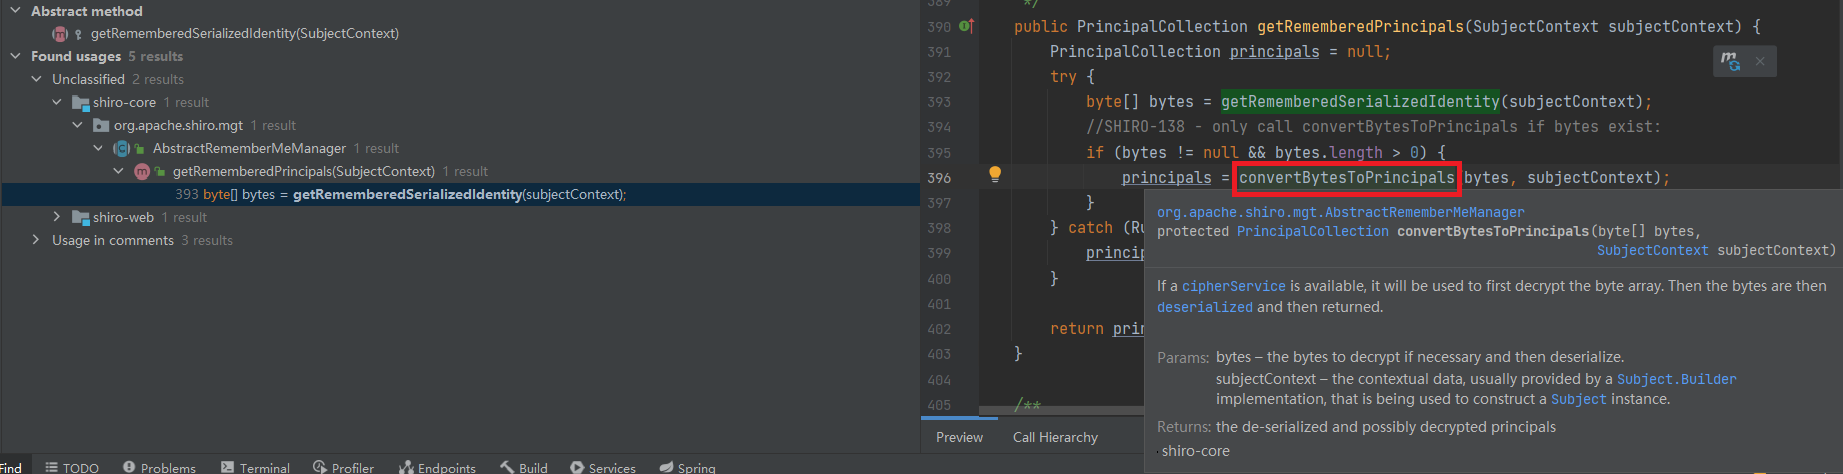Open the TODO tool window
The height and width of the screenshot is (474, 1843).
point(72,467)
